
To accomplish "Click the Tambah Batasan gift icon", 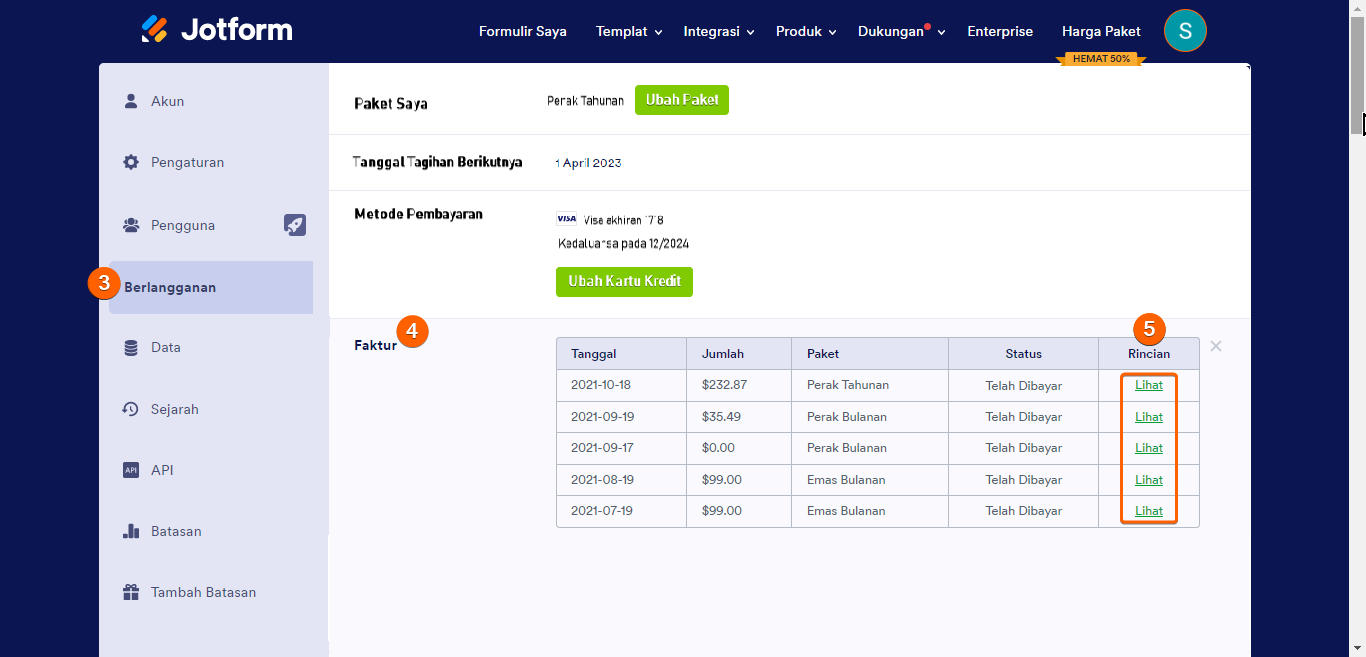I will (131, 592).
